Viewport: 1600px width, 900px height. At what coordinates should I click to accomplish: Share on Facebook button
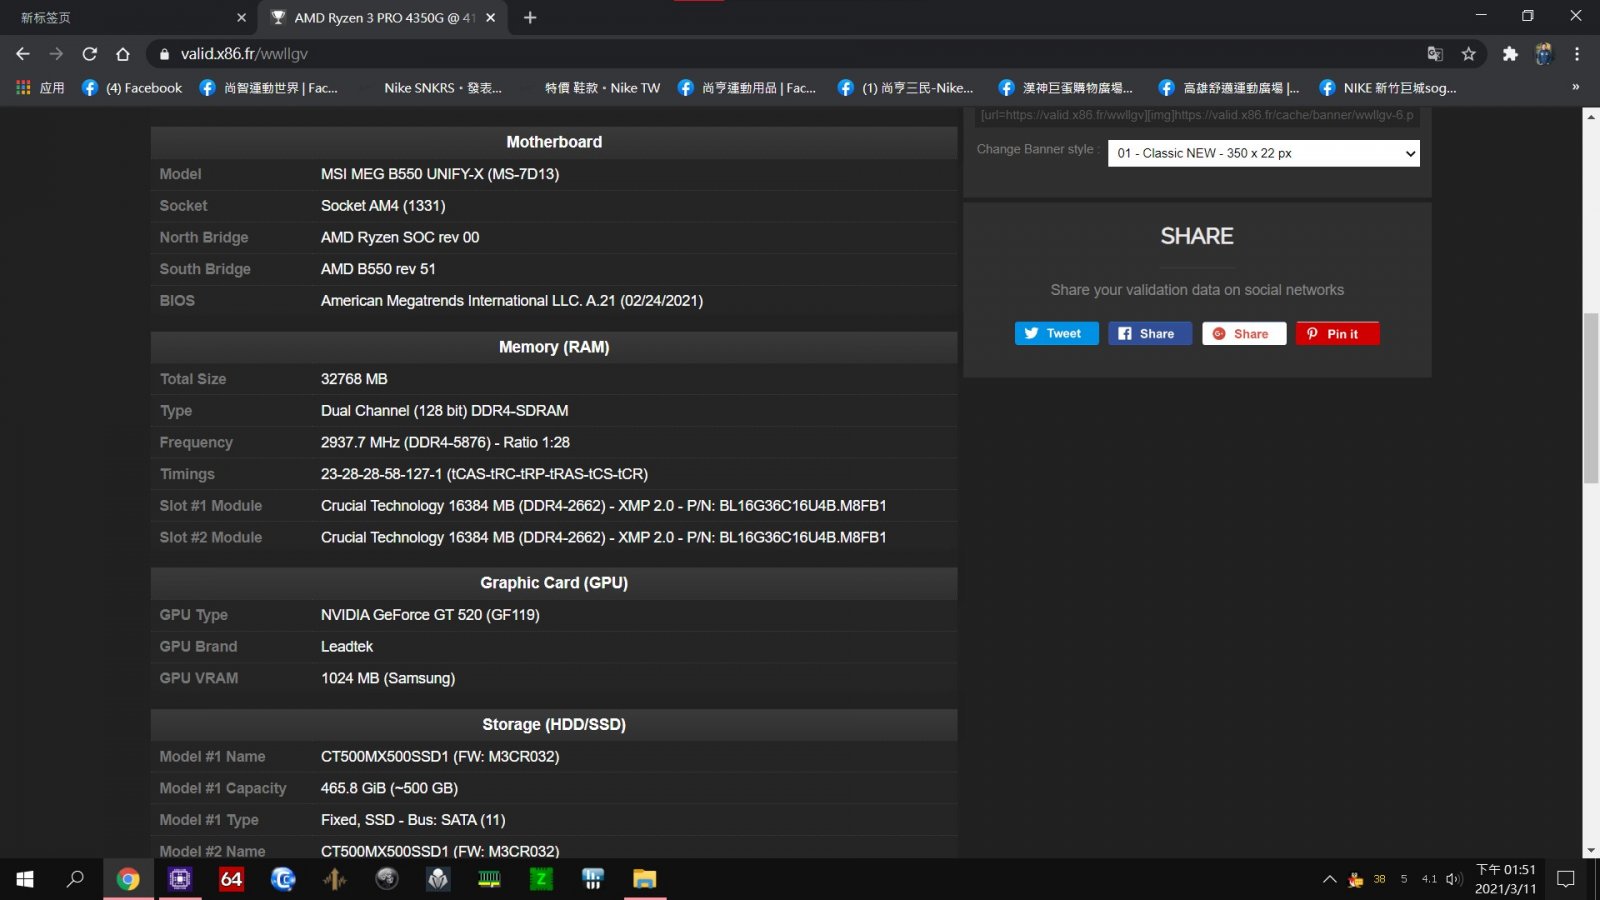(x=1149, y=333)
